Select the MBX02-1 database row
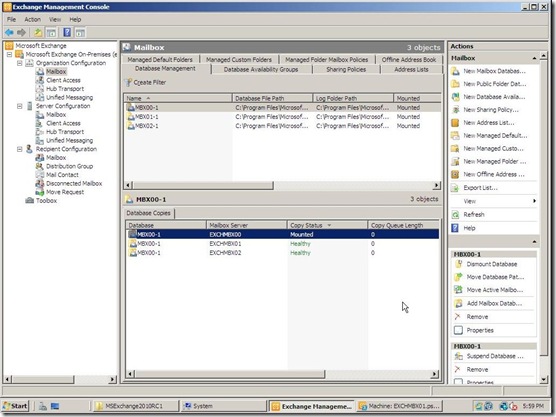The width and height of the screenshot is (556, 417). (282, 126)
